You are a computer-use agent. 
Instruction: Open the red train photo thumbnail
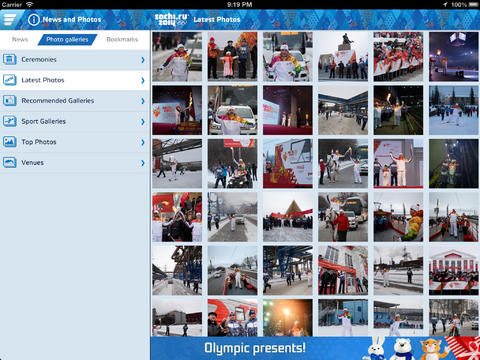[232, 318]
